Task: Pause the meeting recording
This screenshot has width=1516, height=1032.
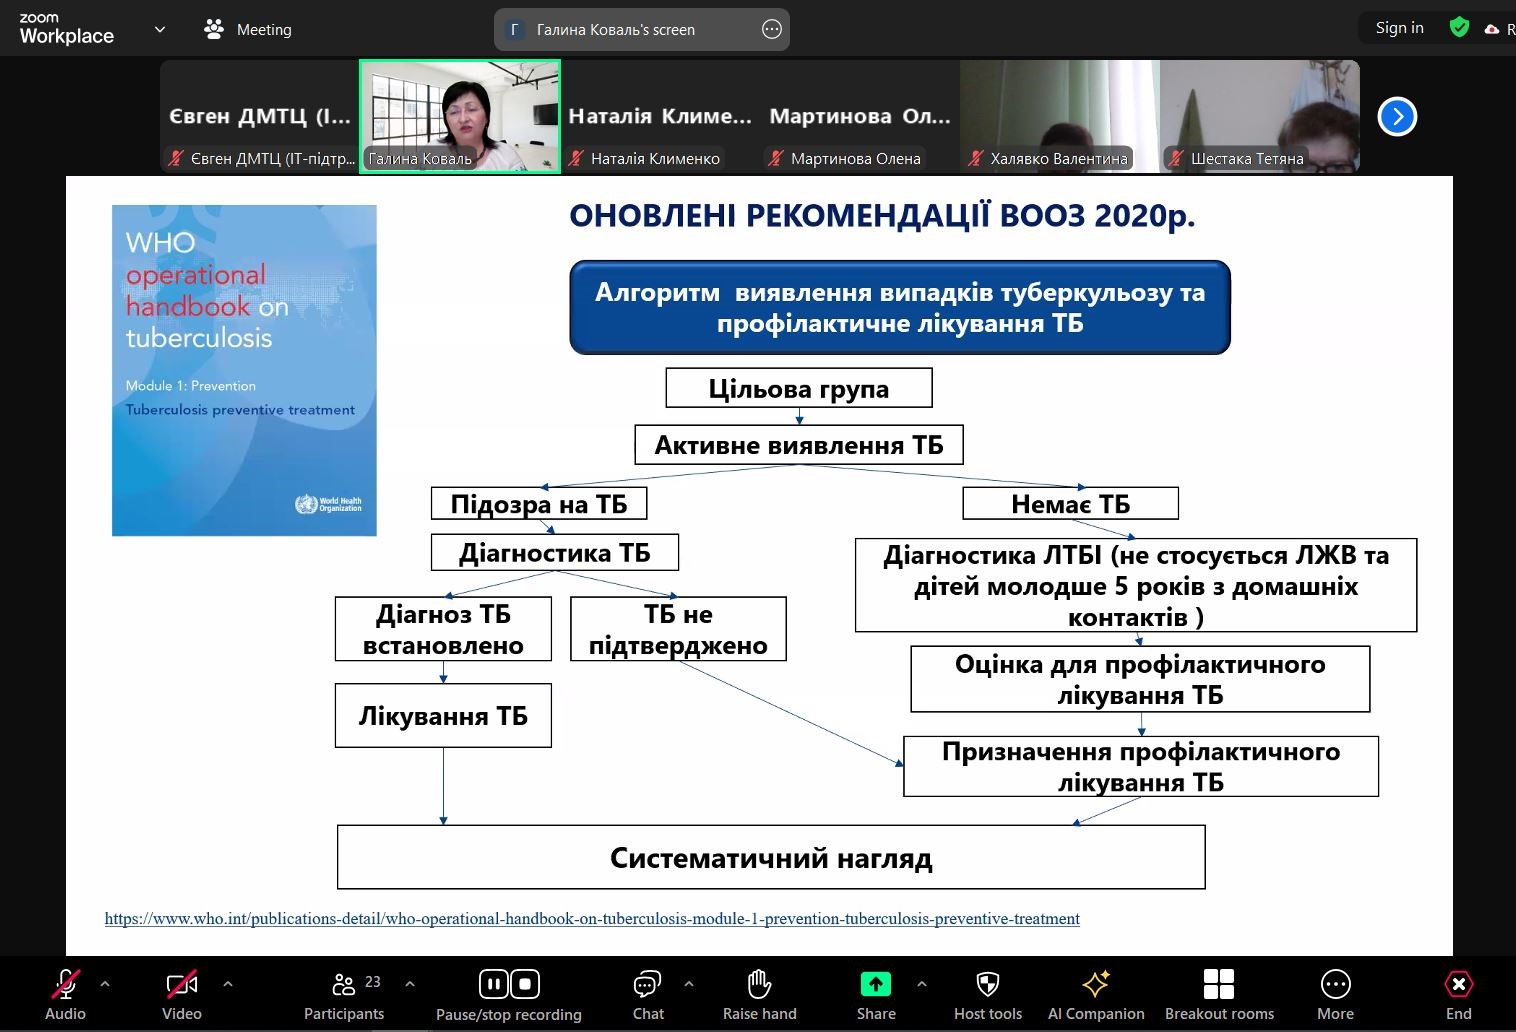Action: pyautogui.click(x=494, y=984)
